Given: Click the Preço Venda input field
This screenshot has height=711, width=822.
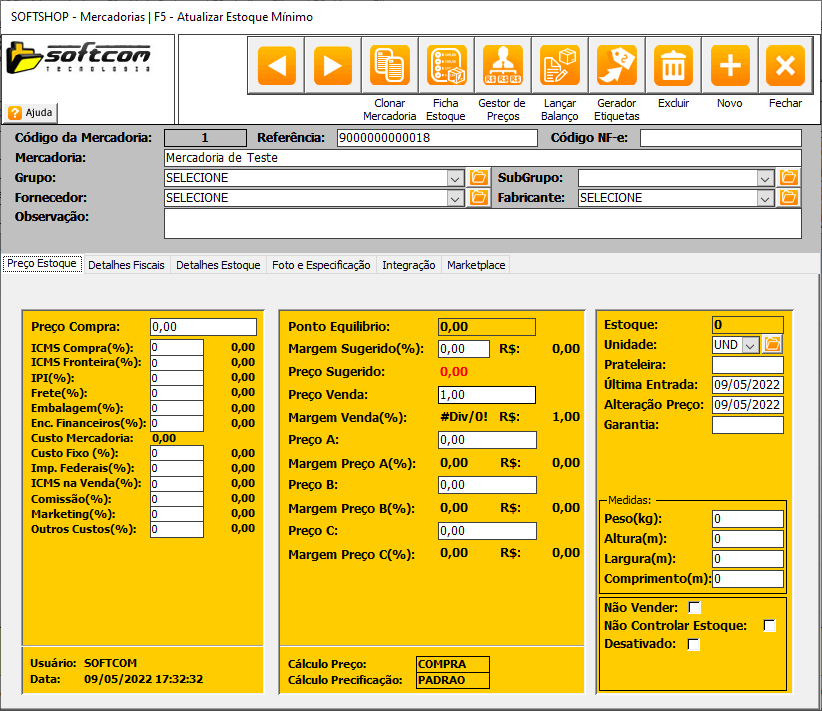Looking at the screenshot, I should 487,395.
